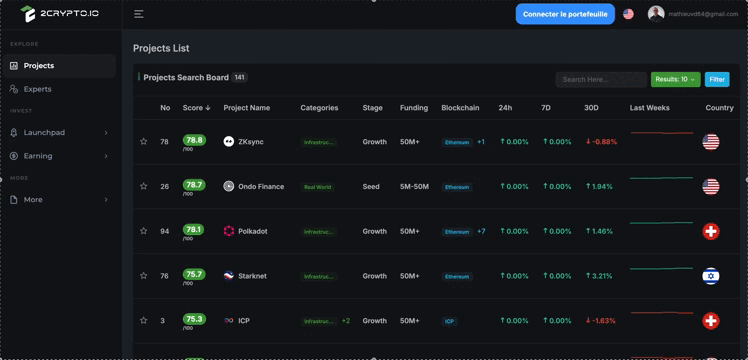Image resolution: width=748 pixels, height=360 pixels.
Task: Click the 5M-50M funding value
Action: point(414,186)
